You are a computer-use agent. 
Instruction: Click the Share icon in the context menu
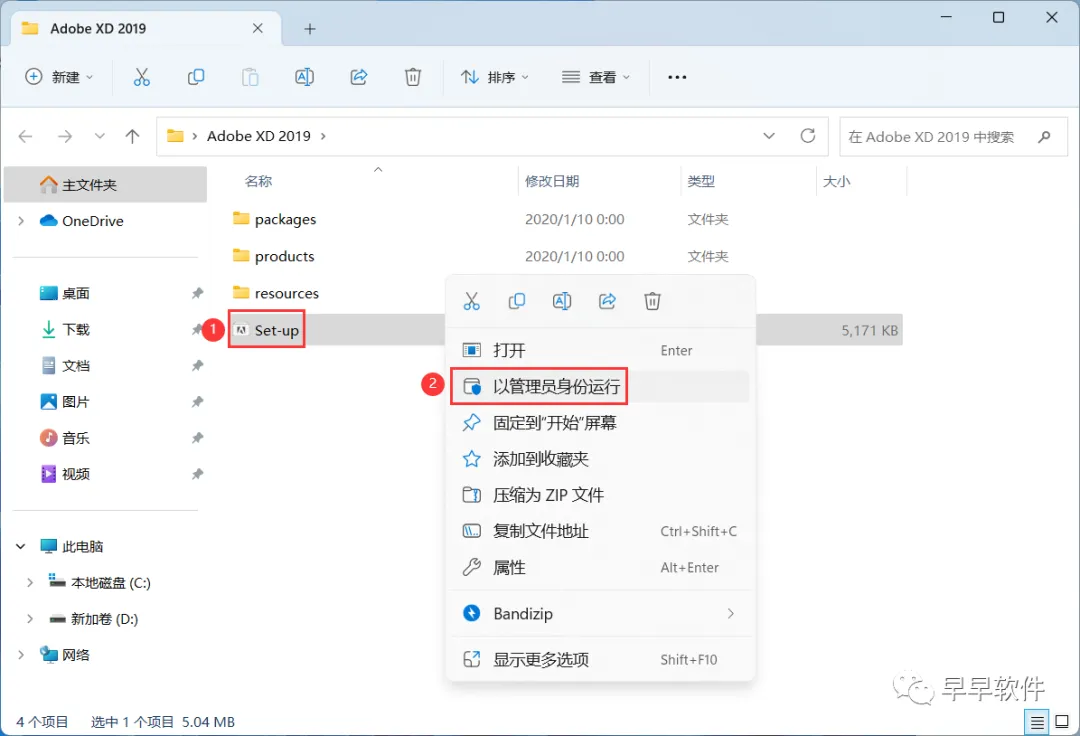pyautogui.click(x=607, y=301)
